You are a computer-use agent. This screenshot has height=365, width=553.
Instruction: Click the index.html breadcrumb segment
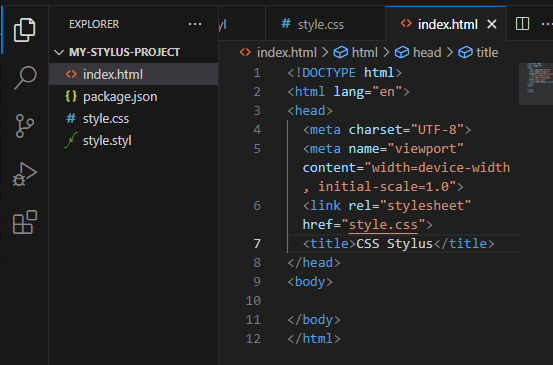278,53
